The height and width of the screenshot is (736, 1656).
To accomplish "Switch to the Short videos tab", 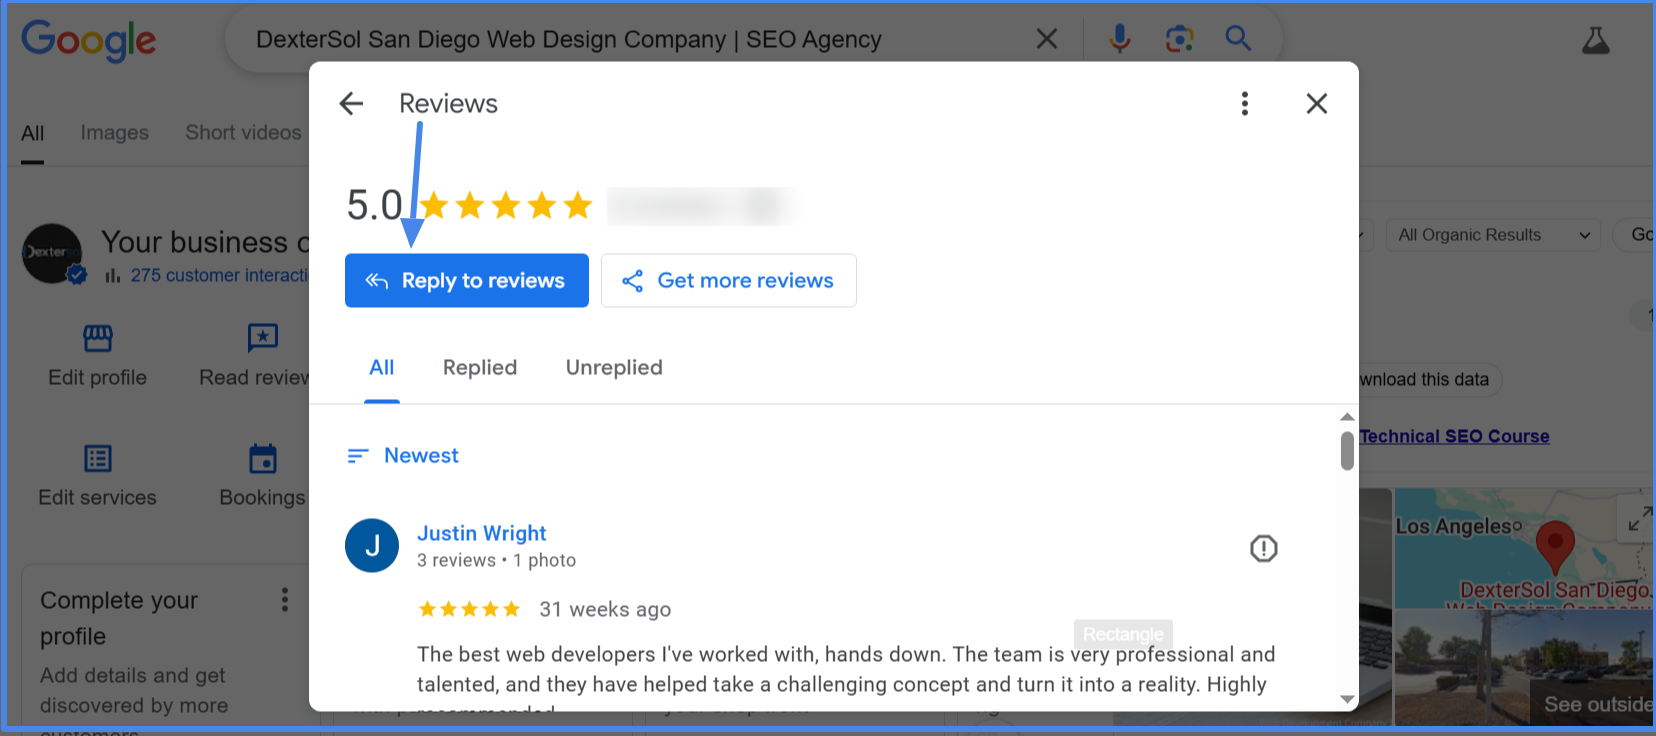I will pos(243,133).
